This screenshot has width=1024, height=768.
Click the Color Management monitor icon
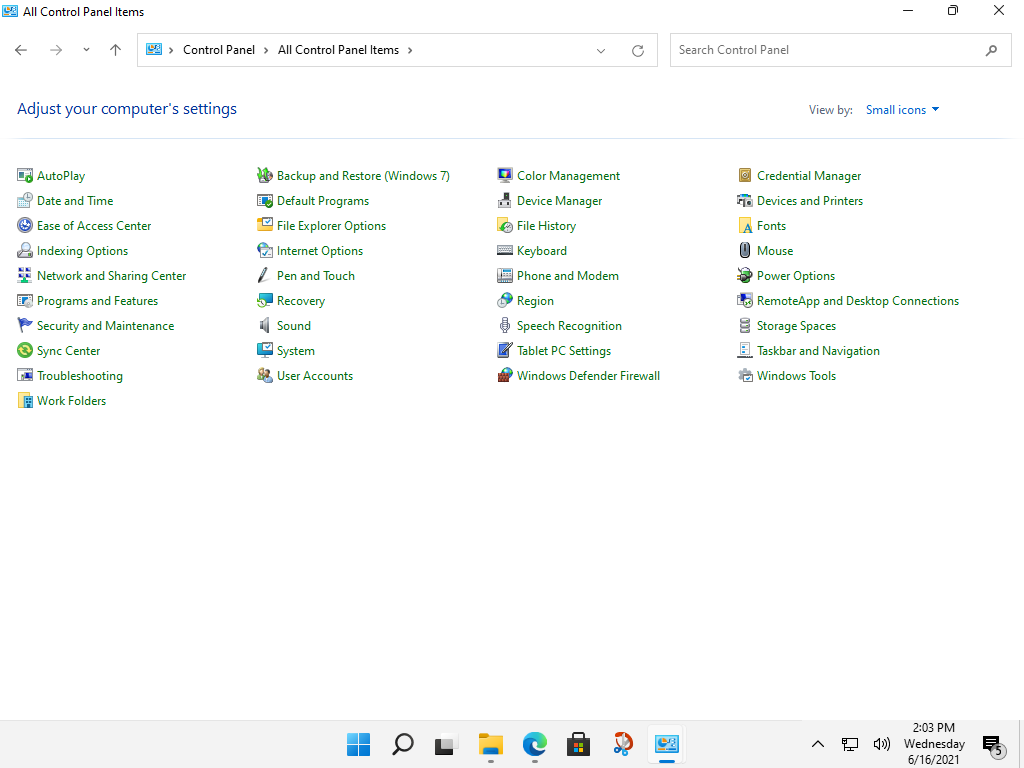(505, 176)
